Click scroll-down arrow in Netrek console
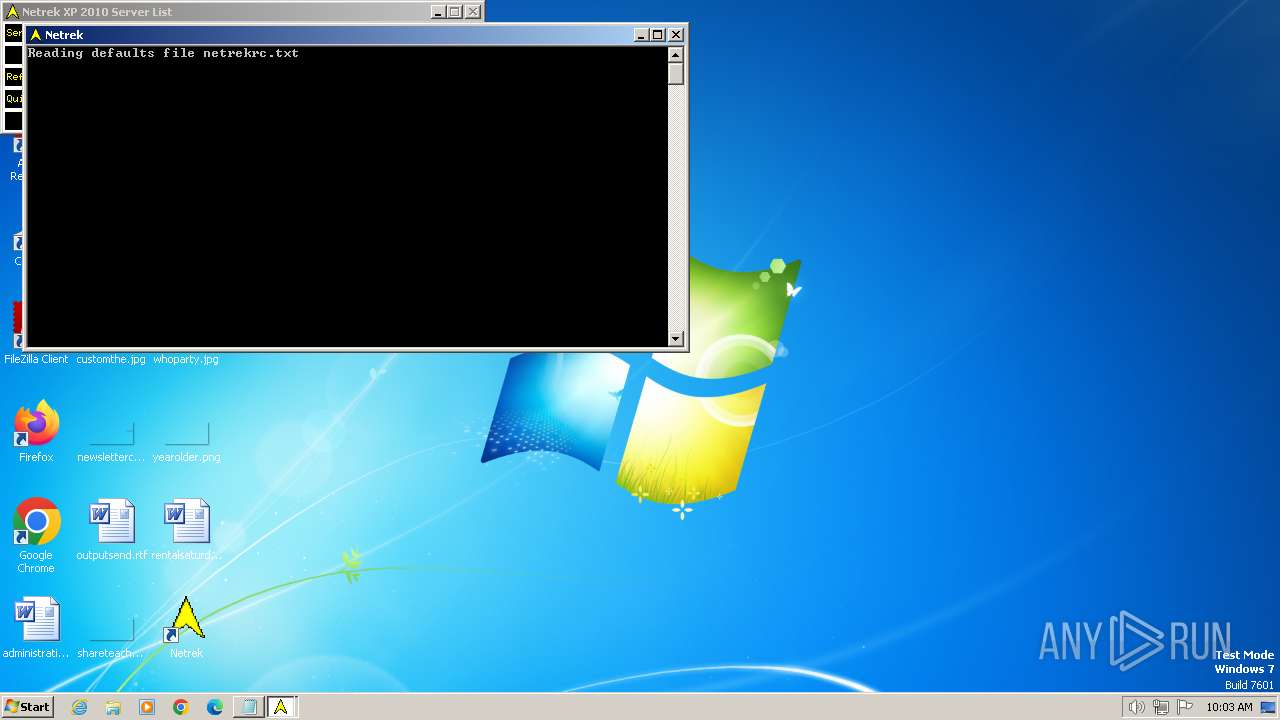 [676, 339]
